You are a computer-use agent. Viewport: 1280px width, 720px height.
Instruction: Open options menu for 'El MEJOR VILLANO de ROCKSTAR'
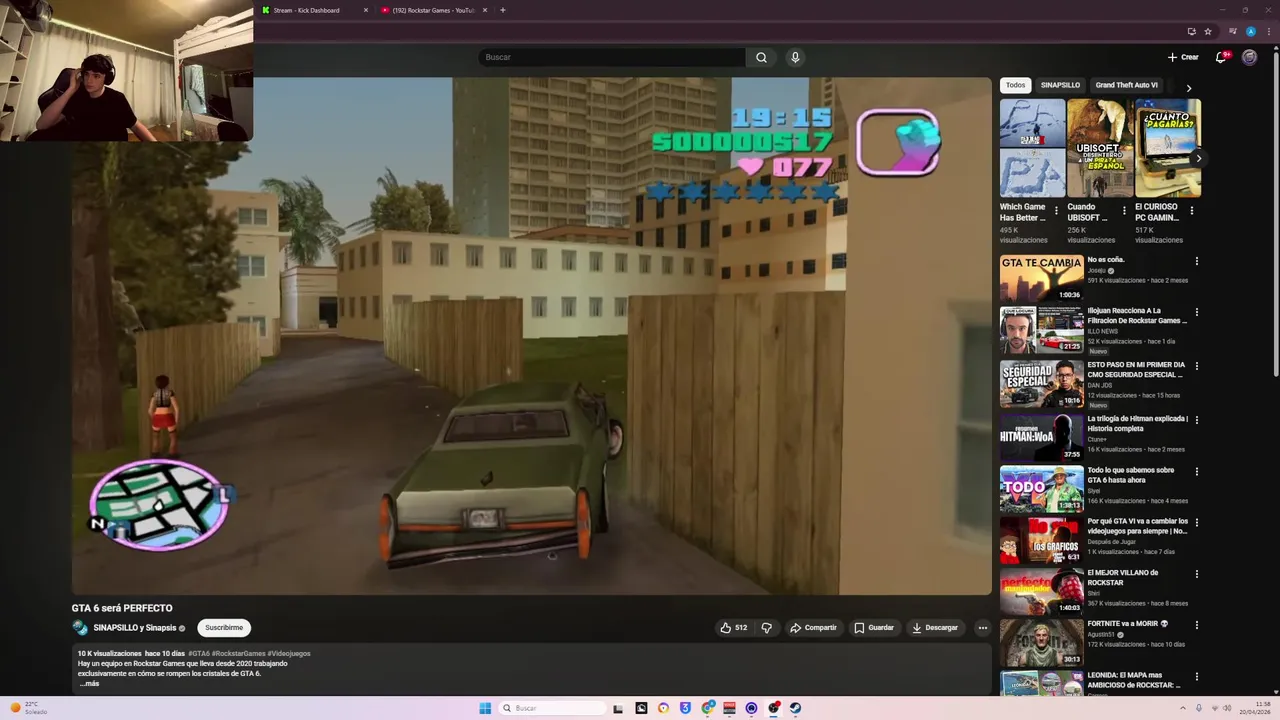click(x=1196, y=574)
